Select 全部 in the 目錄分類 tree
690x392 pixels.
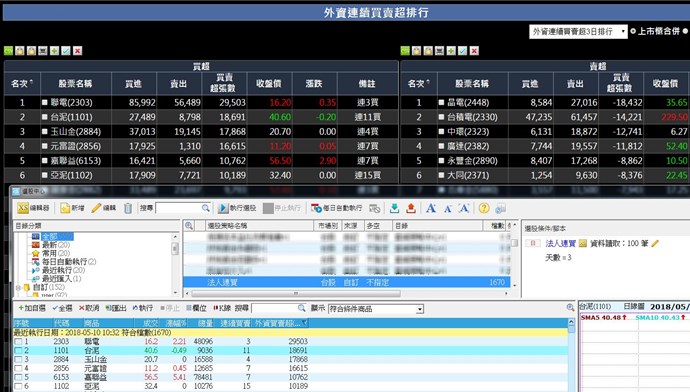pyautogui.click(x=57, y=237)
